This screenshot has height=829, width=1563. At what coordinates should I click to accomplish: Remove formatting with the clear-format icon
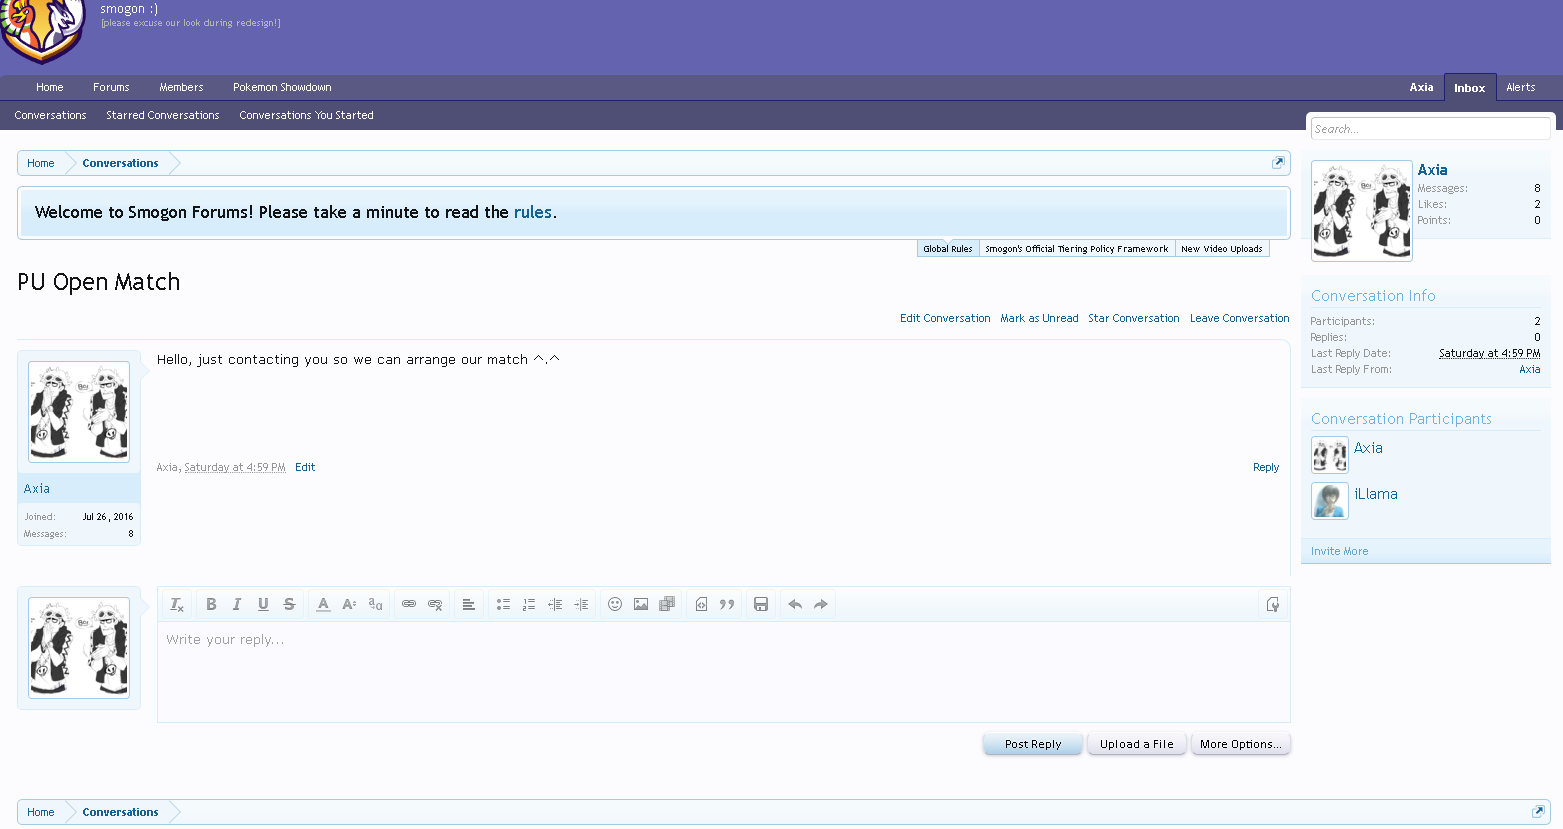[177, 604]
